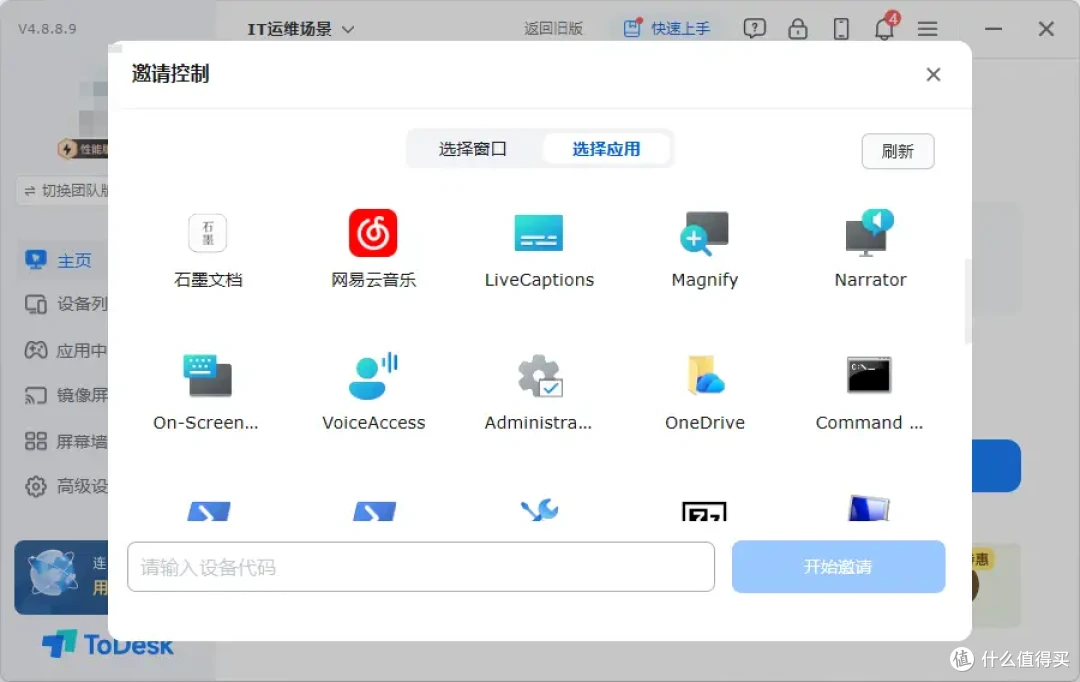This screenshot has width=1080, height=682.
Task: Choose the 网易云音乐 app icon
Action: pos(373,233)
